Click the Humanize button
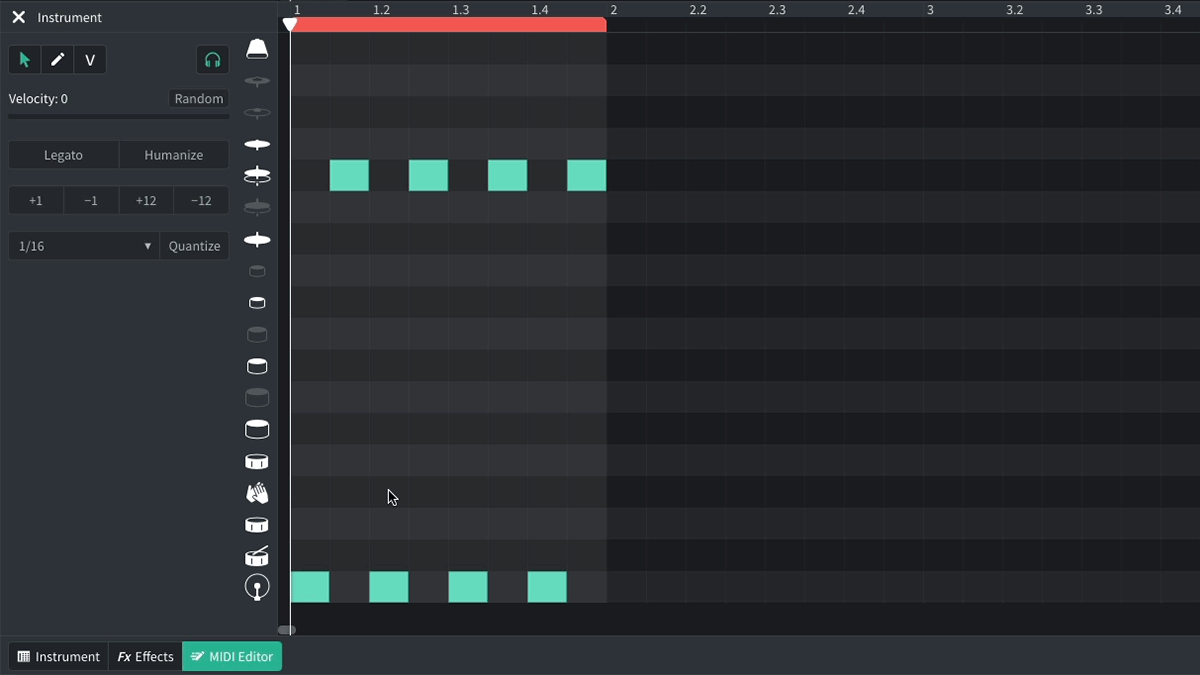The height and width of the screenshot is (675, 1200). point(173,155)
